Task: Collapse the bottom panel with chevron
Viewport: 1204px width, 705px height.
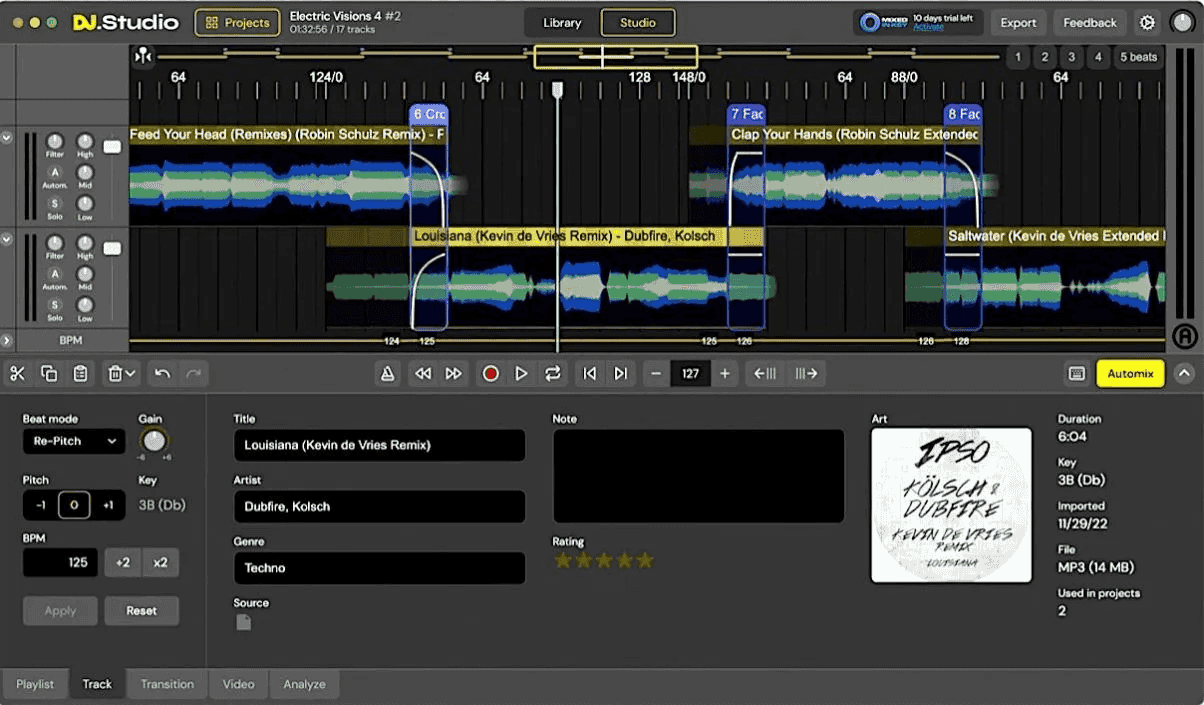Action: [x=1184, y=373]
